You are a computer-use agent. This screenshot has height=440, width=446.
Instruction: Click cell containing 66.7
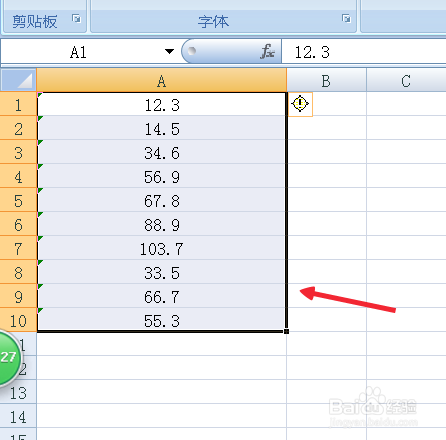click(x=162, y=296)
